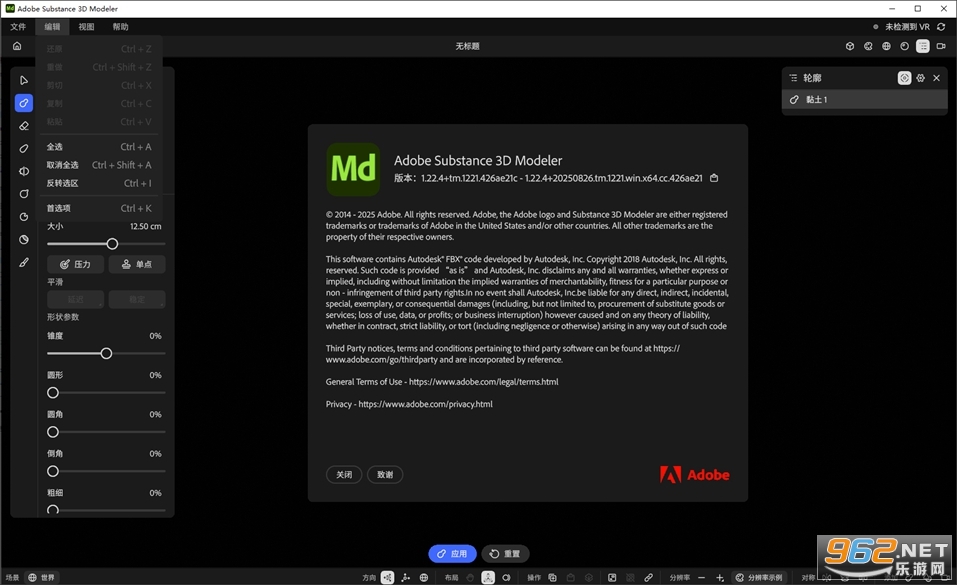Click the 重置 reset button

[505, 554]
